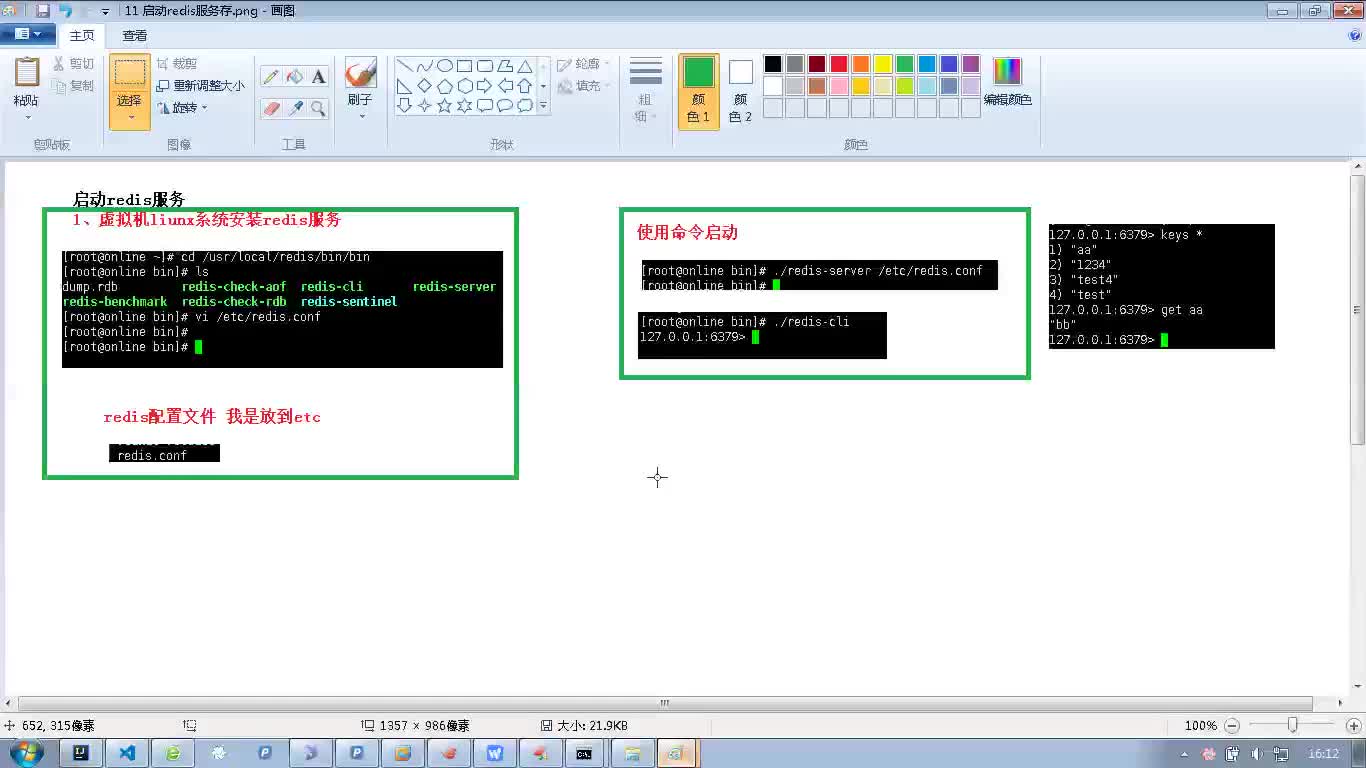Click the zoom out minus button
This screenshot has width=1366, height=768.
pos(1232,726)
